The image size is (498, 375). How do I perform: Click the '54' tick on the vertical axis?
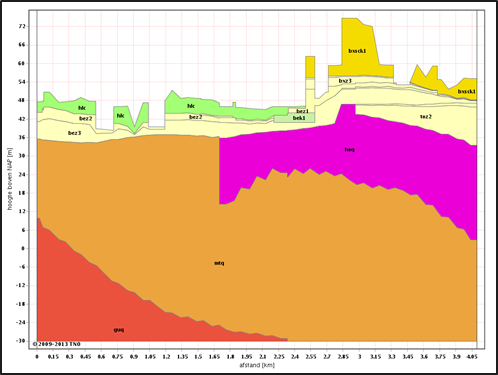click(22, 82)
